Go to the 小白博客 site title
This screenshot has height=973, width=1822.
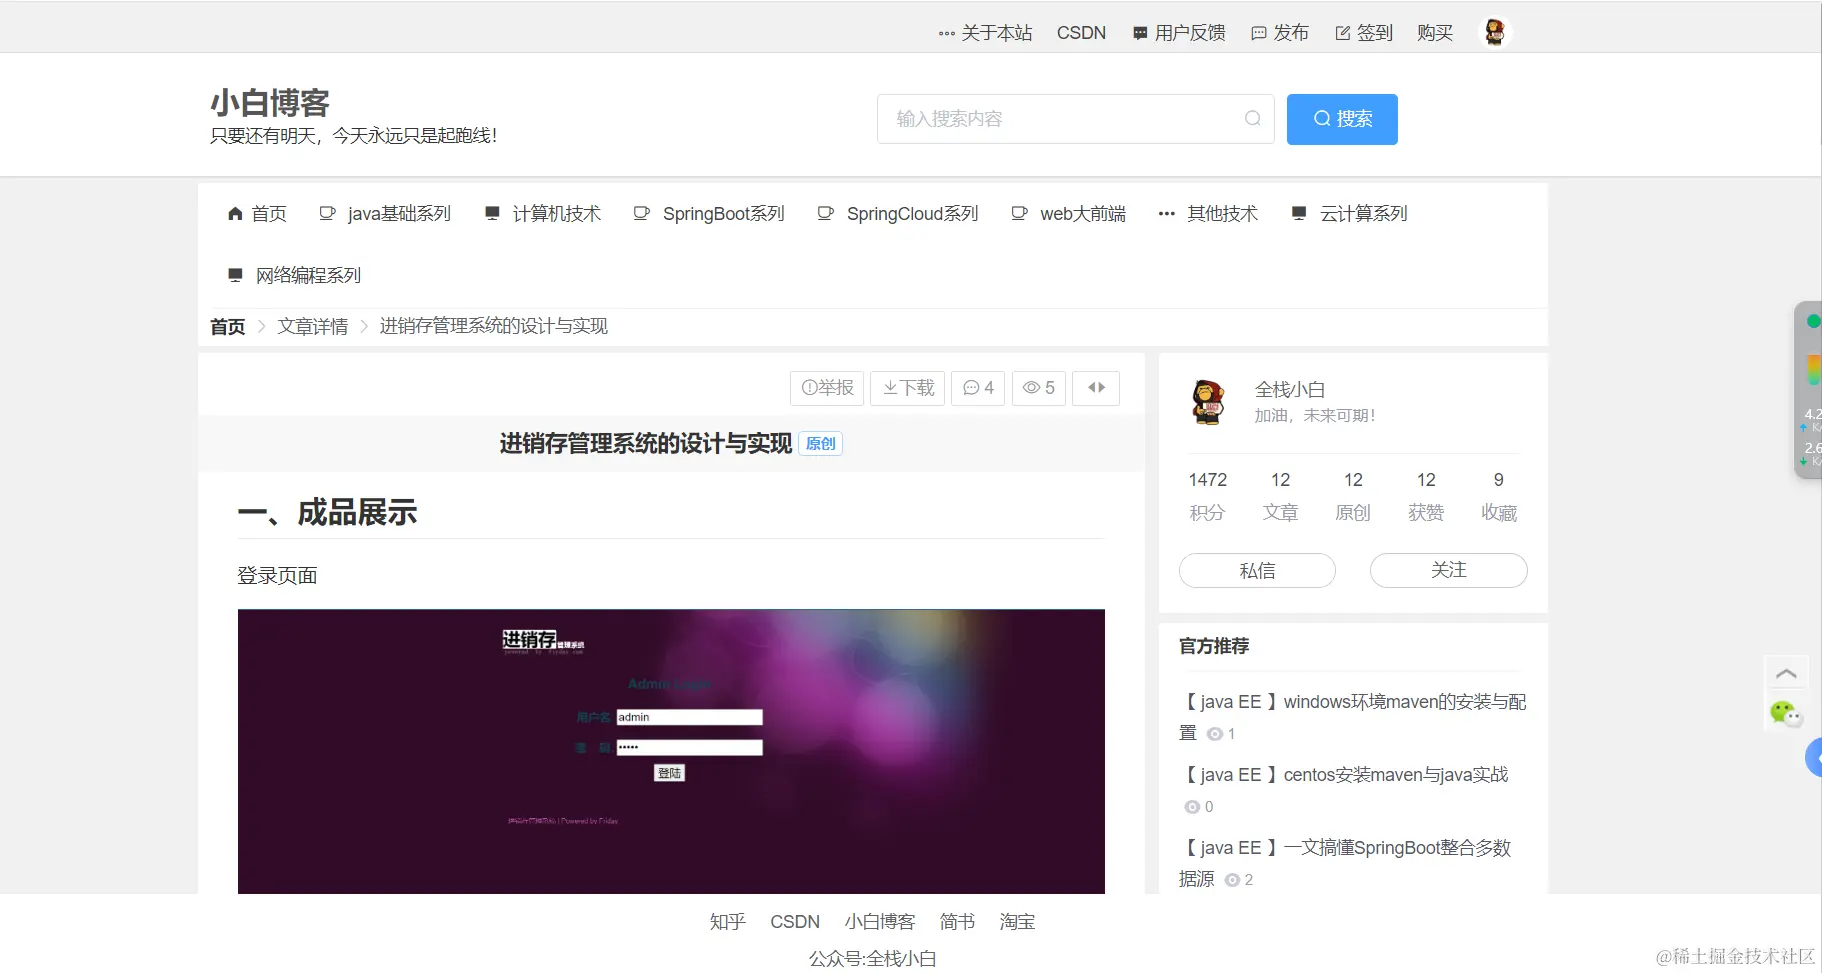pos(269,103)
